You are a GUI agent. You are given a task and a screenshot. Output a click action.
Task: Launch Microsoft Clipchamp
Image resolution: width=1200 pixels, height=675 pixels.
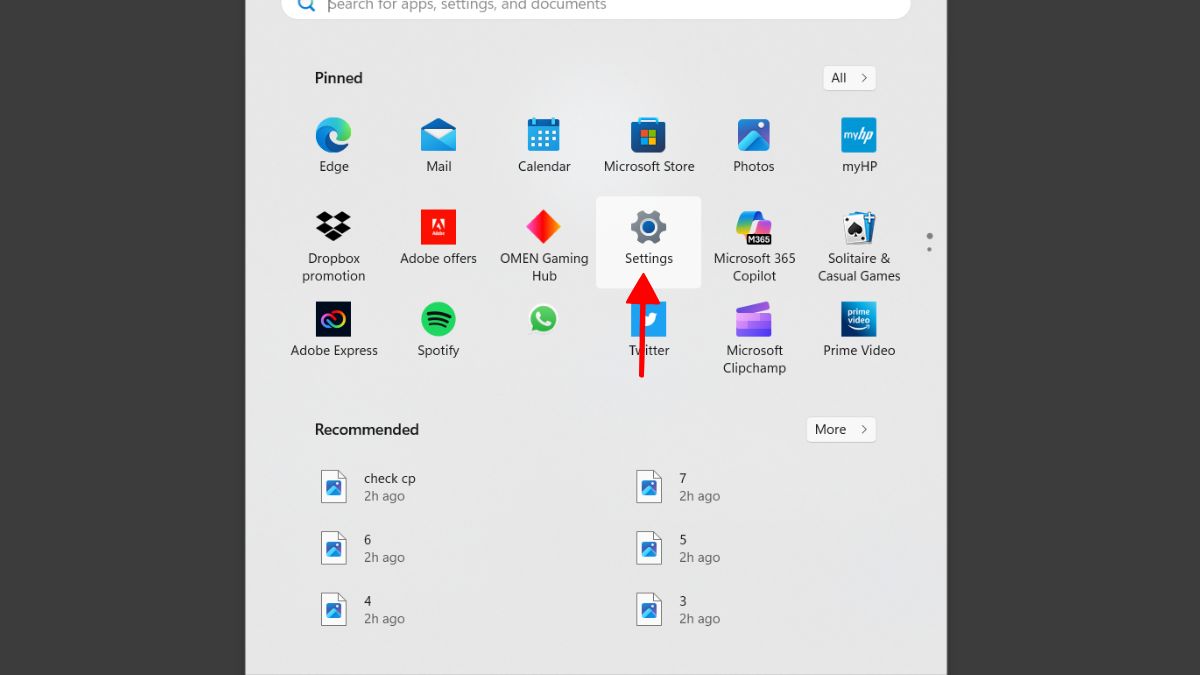coord(754,337)
